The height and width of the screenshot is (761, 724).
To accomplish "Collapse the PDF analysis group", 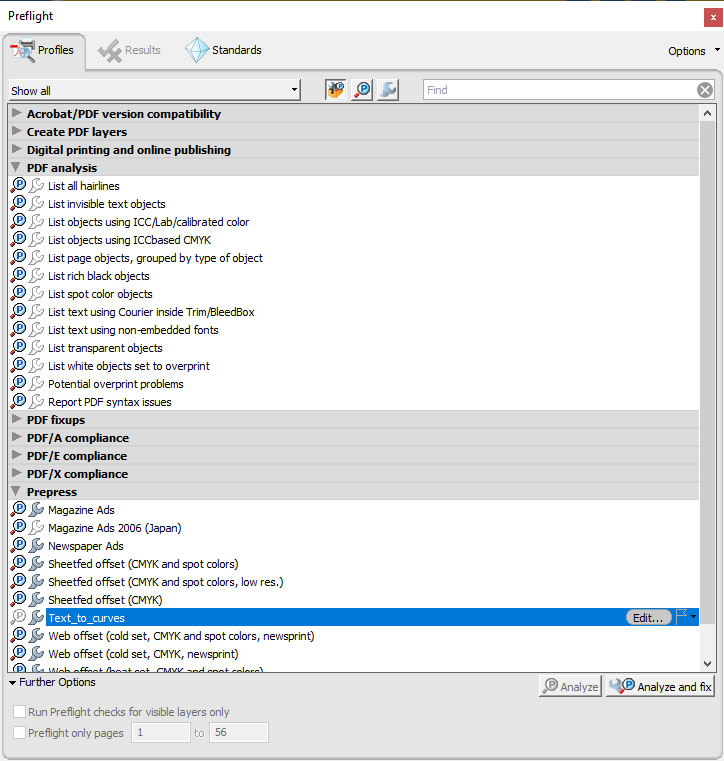I will pyautogui.click(x=16, y=167).
